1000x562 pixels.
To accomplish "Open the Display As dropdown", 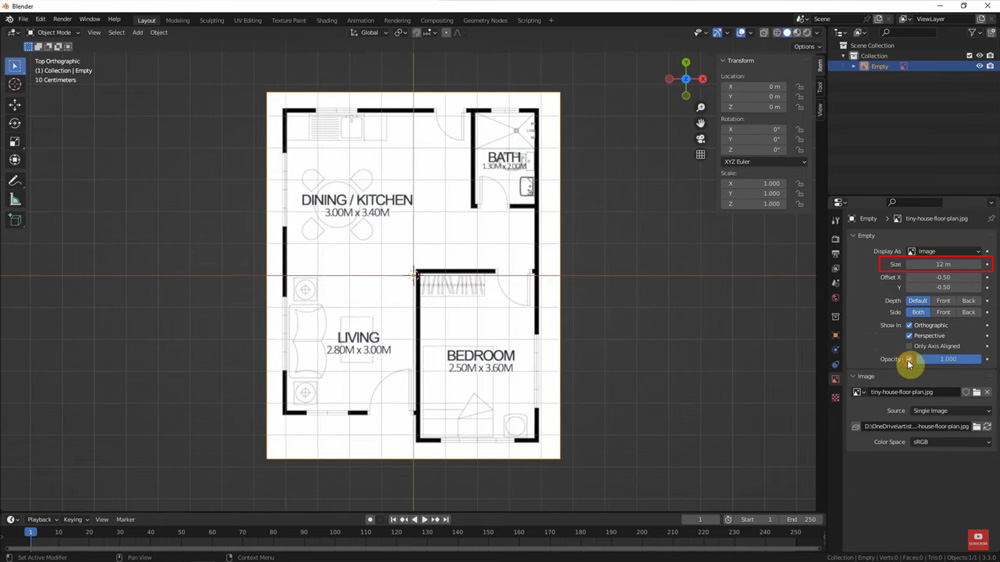I will point(943,251).
